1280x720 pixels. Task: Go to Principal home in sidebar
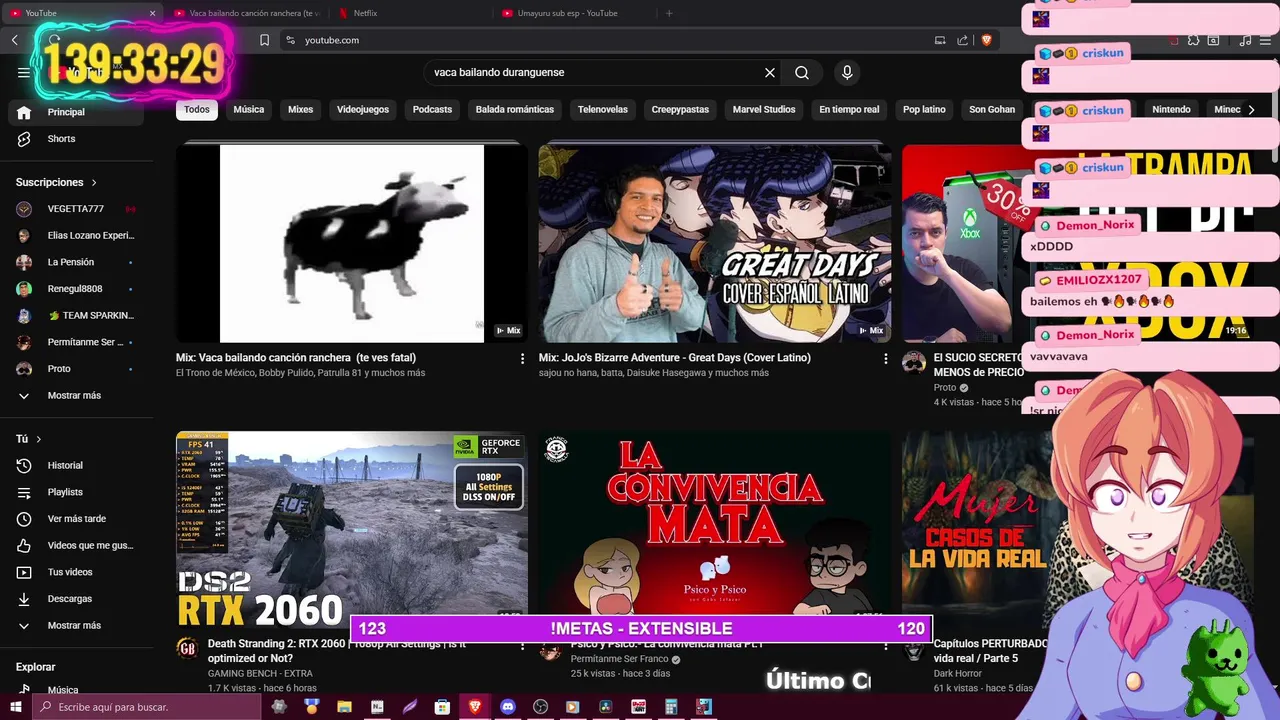tap(76, 112)
